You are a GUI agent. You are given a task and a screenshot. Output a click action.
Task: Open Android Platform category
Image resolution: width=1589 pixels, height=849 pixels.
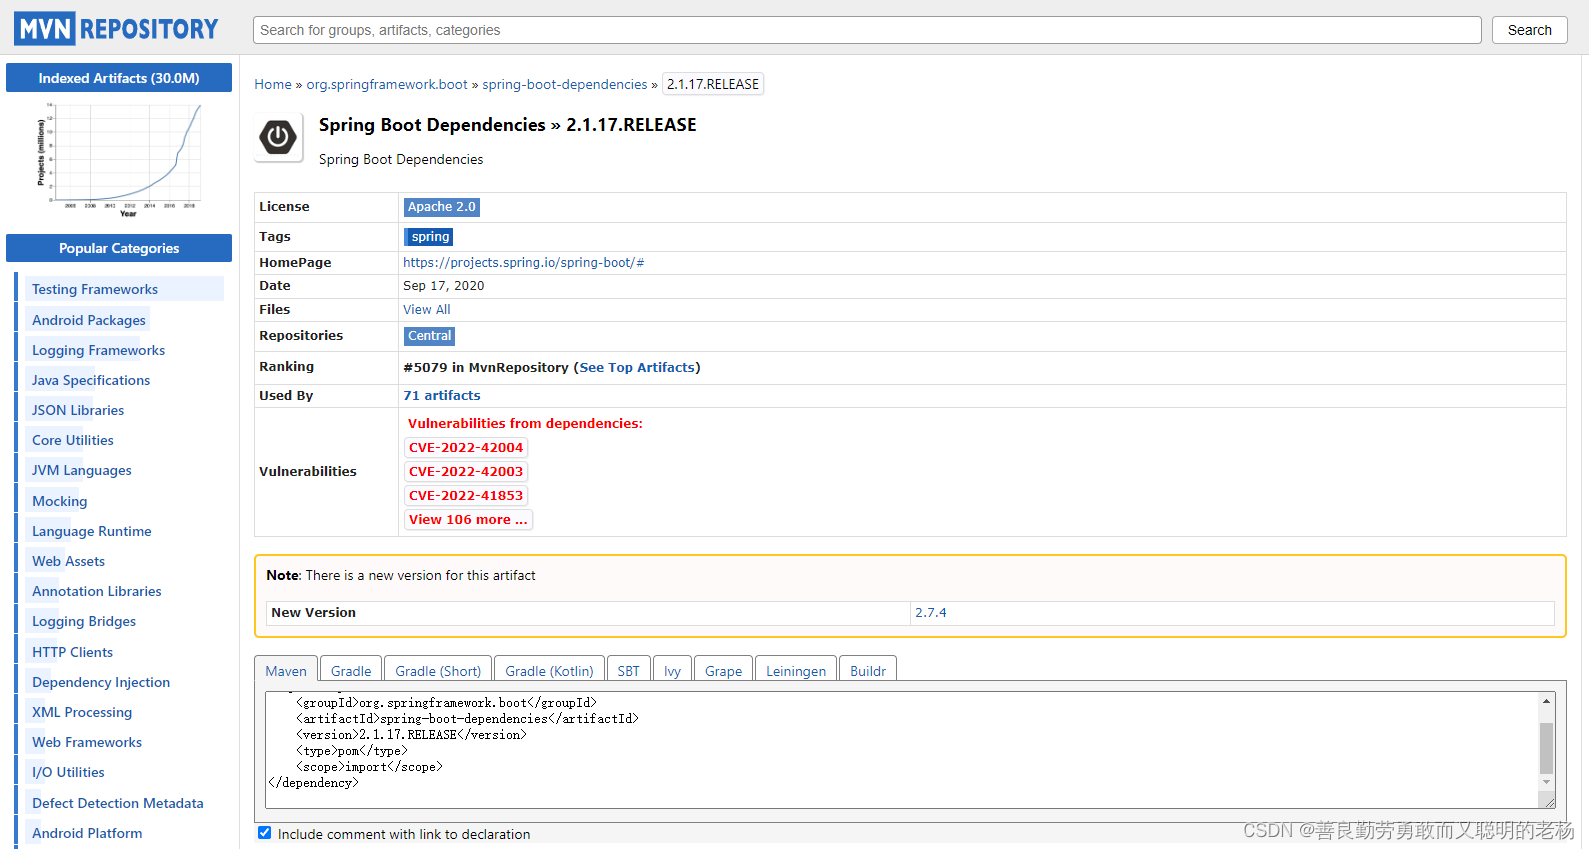pos(87,833)
